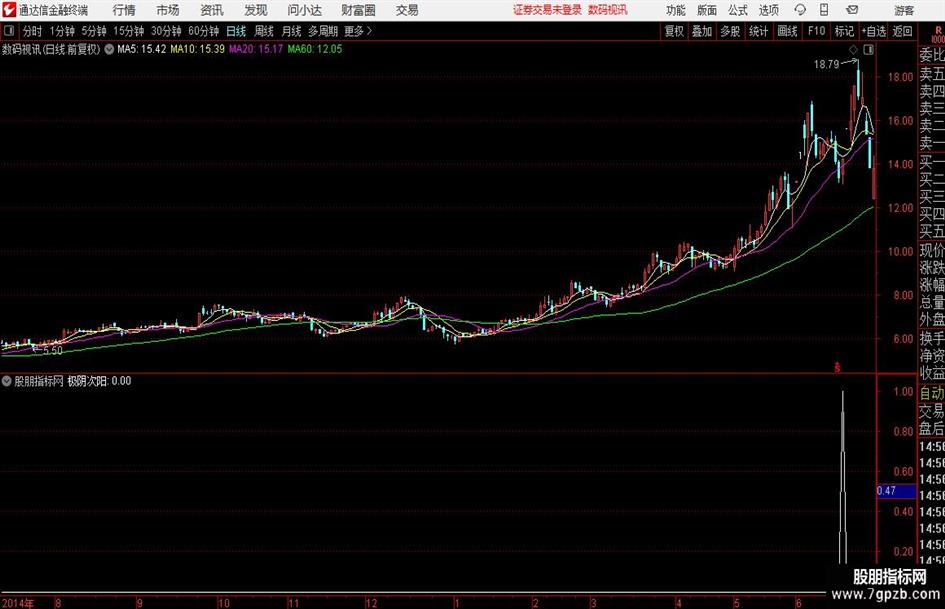Switch to 分时 period tab
The height and width of the screenshot is (609, 945).
coord(33,31)
